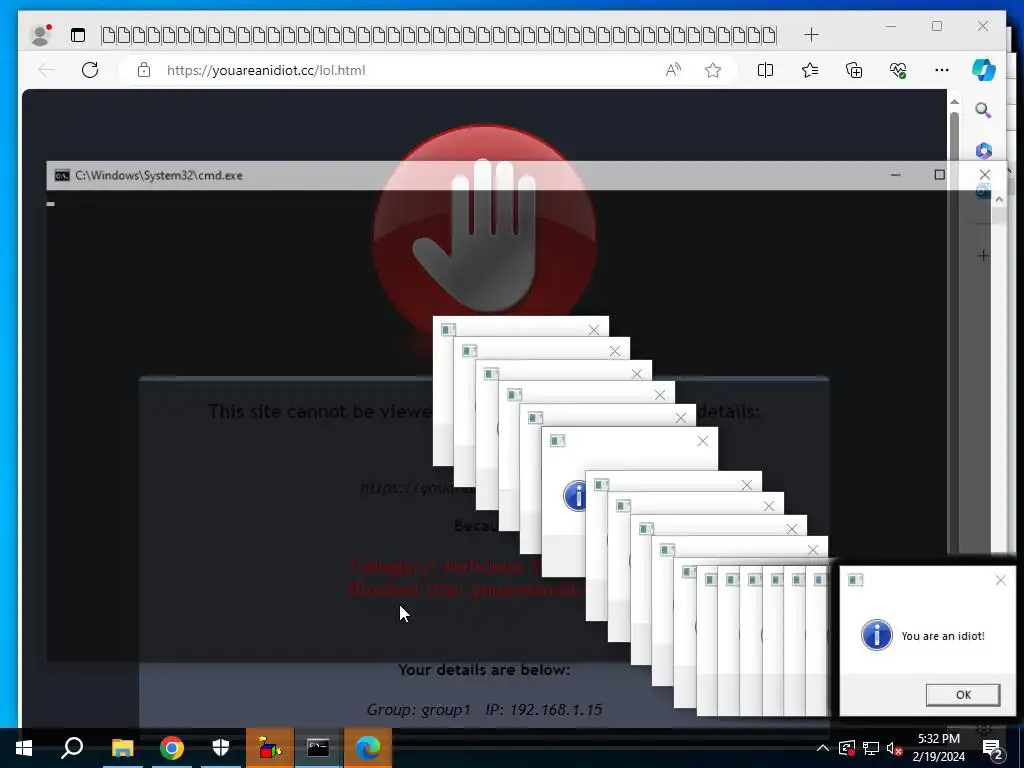The width and height of the screenshot is (1024, 768).
Task: Open the Collections icon
Action: point(854,70)
